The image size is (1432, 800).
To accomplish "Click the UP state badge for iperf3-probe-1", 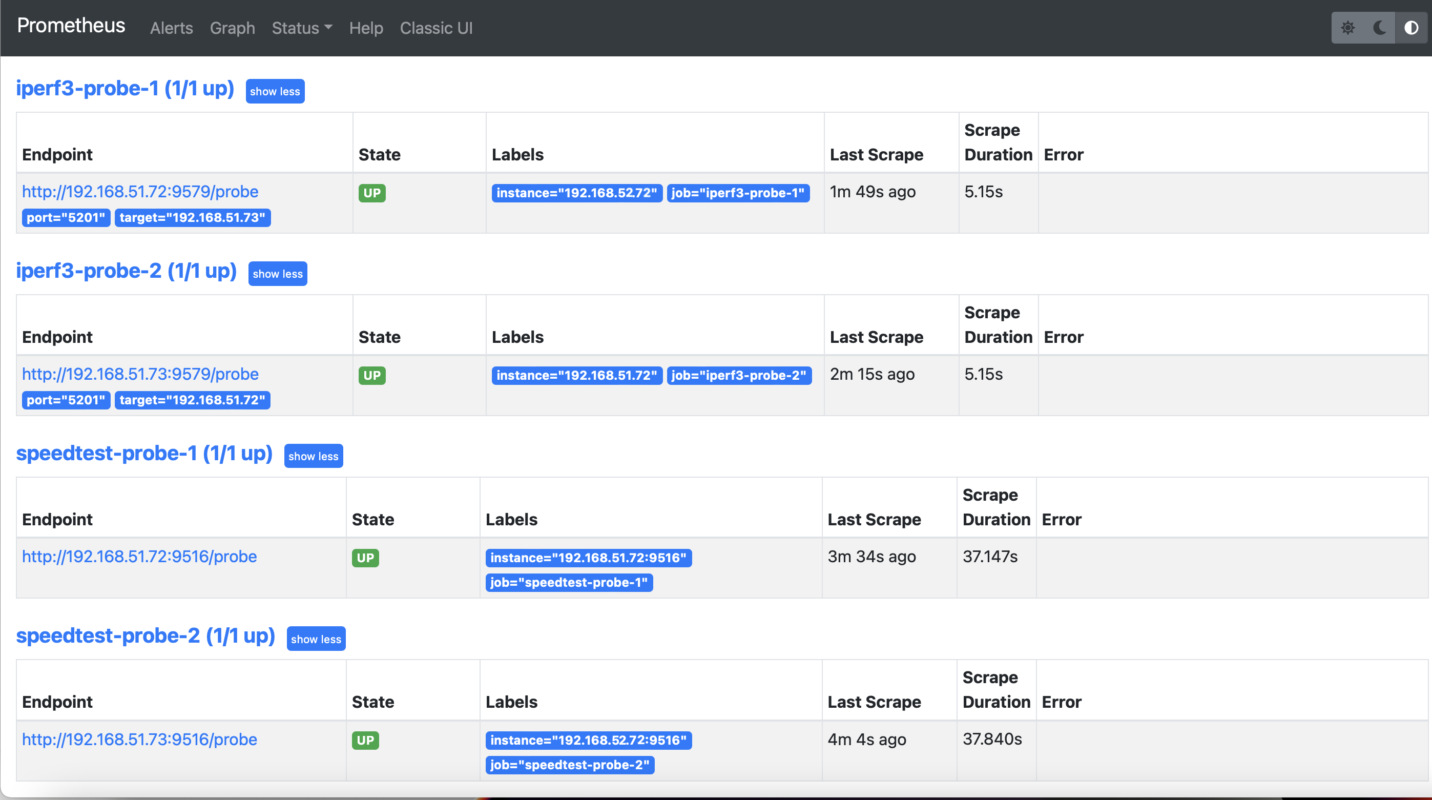I will click(x=372, y=192).
